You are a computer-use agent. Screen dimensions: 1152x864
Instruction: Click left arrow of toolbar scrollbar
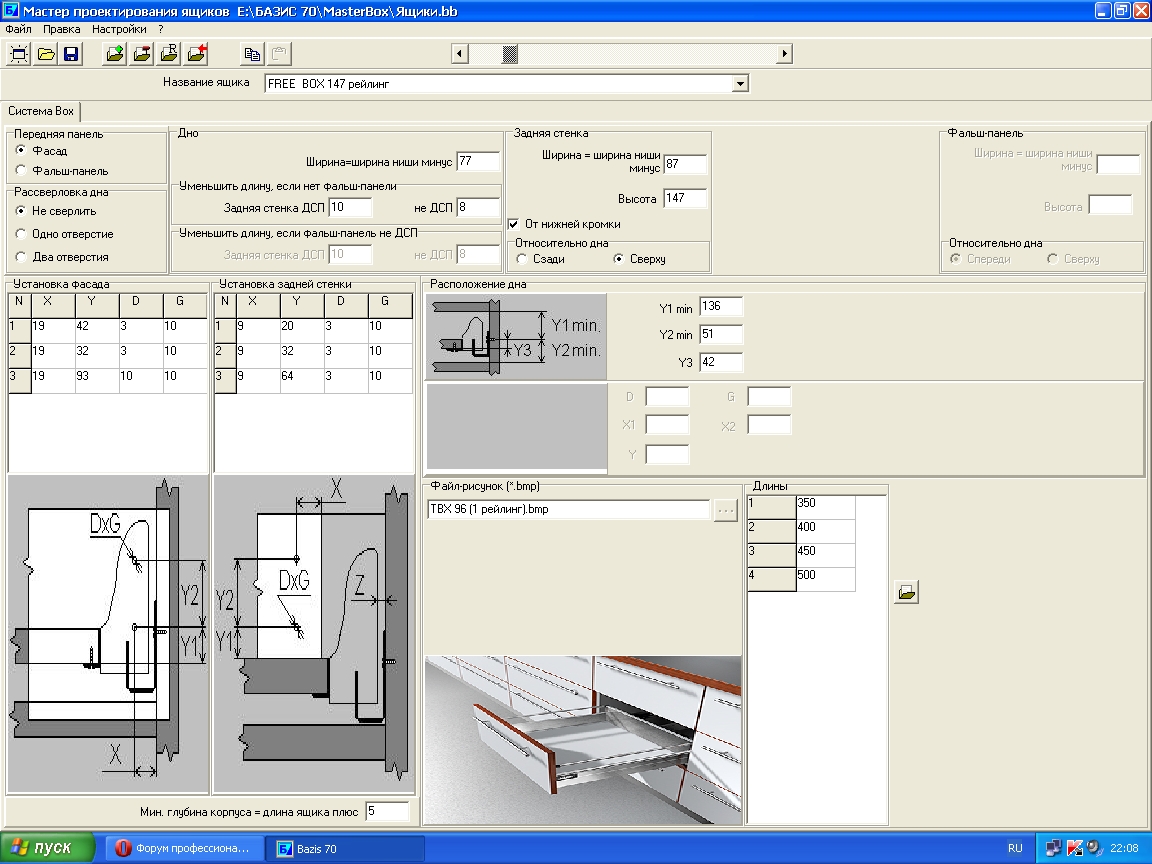click(x=460, y=53)
